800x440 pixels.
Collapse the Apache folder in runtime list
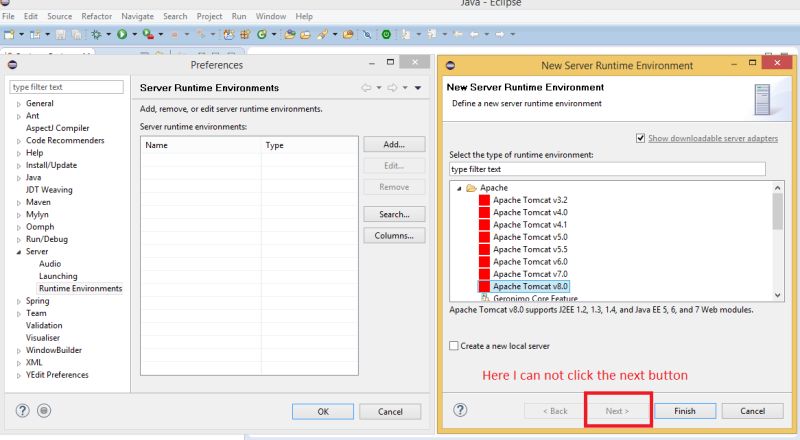point(459,188)
